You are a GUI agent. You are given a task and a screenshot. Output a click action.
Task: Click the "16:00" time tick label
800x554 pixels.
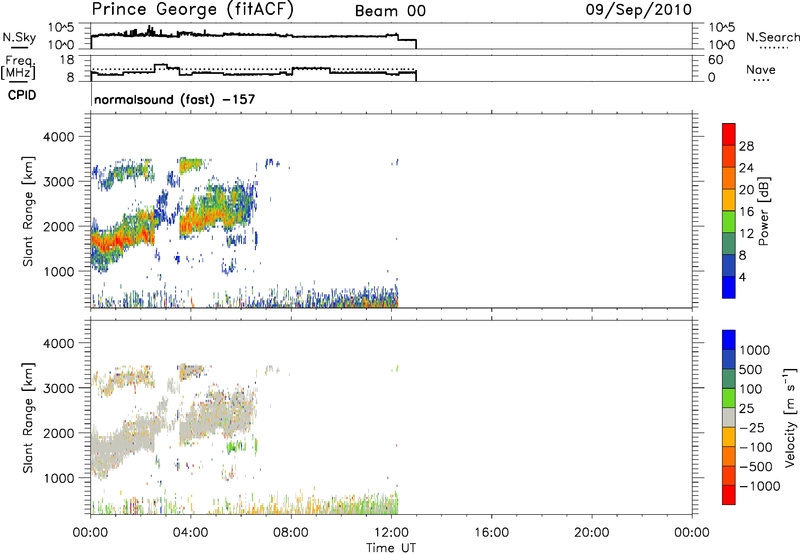[491, 533]
